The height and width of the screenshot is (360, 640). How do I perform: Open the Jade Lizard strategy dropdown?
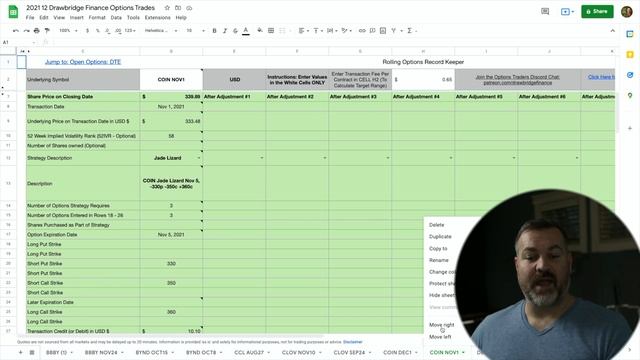[x=199, y=158]
